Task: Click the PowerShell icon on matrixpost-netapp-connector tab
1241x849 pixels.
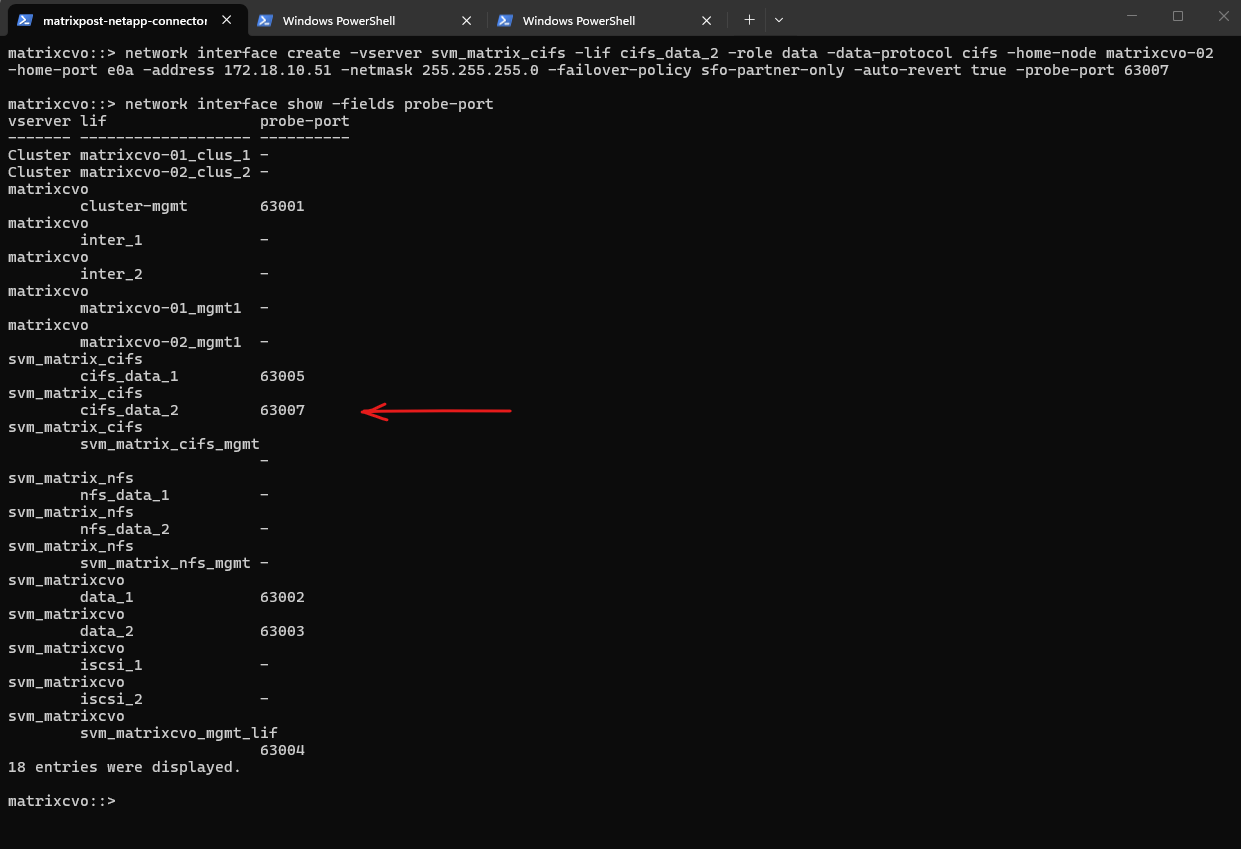Action: point(25,20)
